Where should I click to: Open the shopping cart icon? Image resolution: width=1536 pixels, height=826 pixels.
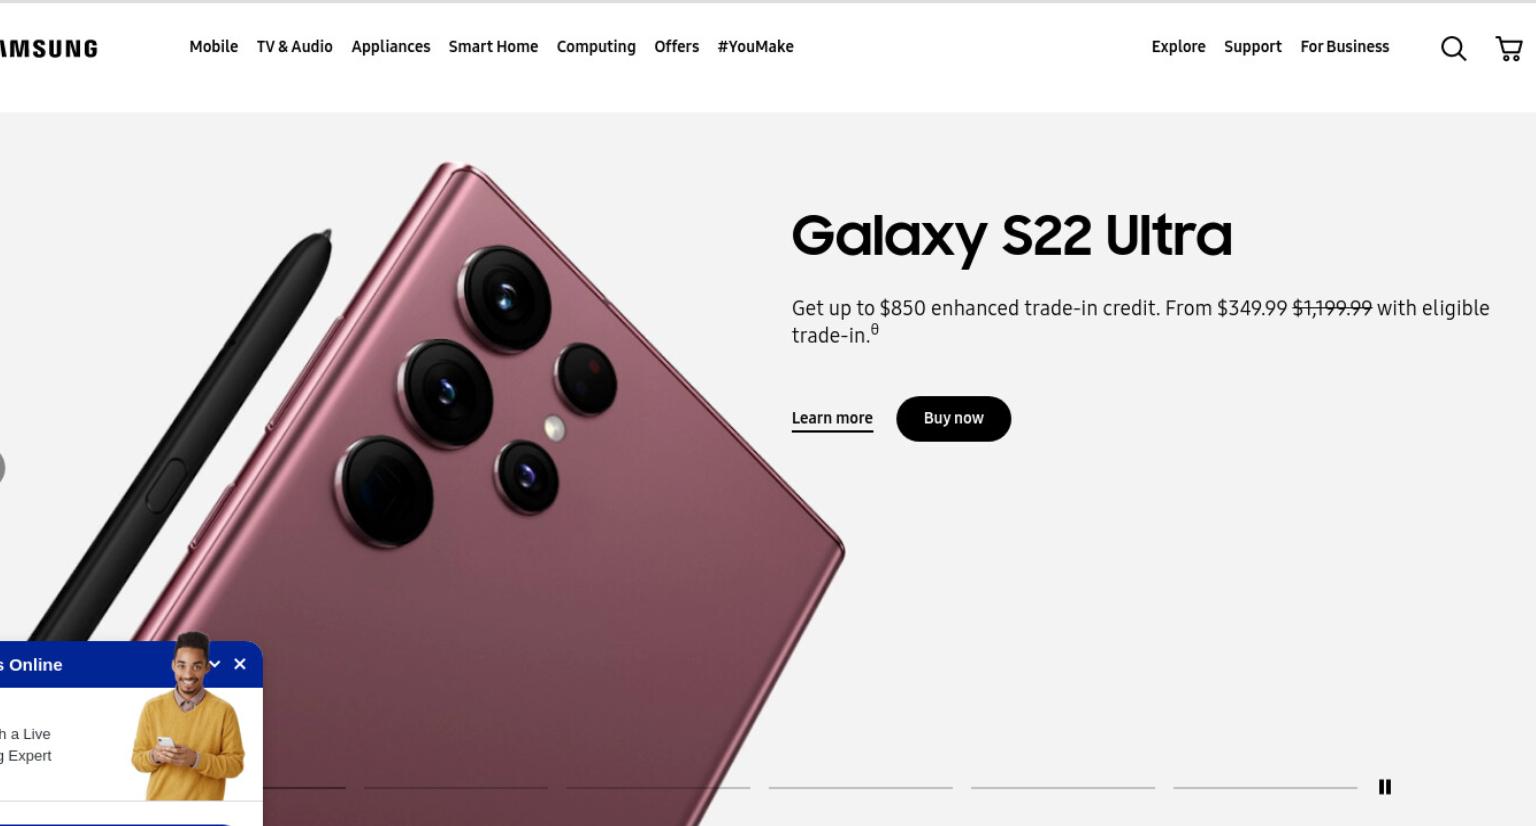point(1509,48)
